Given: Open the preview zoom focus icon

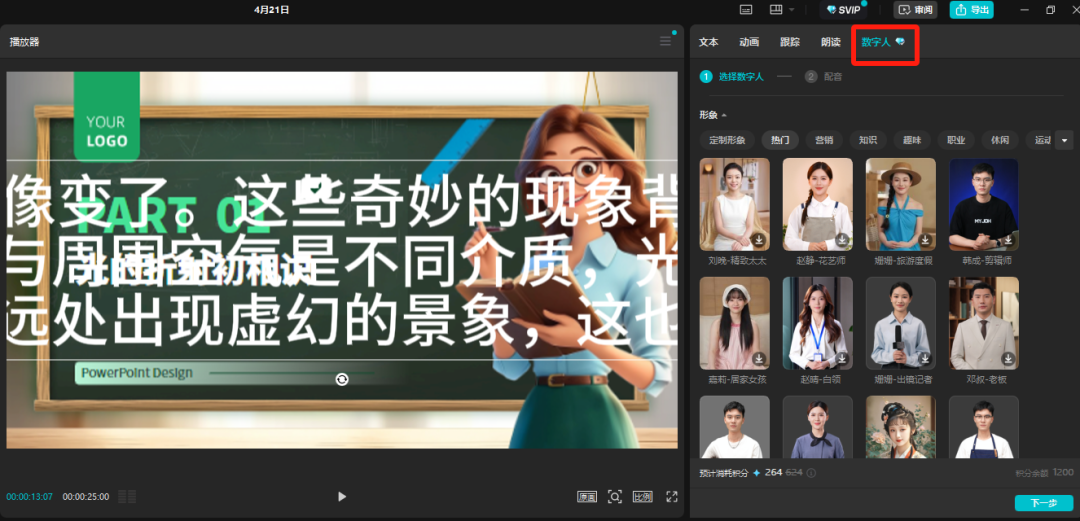Looking at the screenshot, I should (614, 496).
